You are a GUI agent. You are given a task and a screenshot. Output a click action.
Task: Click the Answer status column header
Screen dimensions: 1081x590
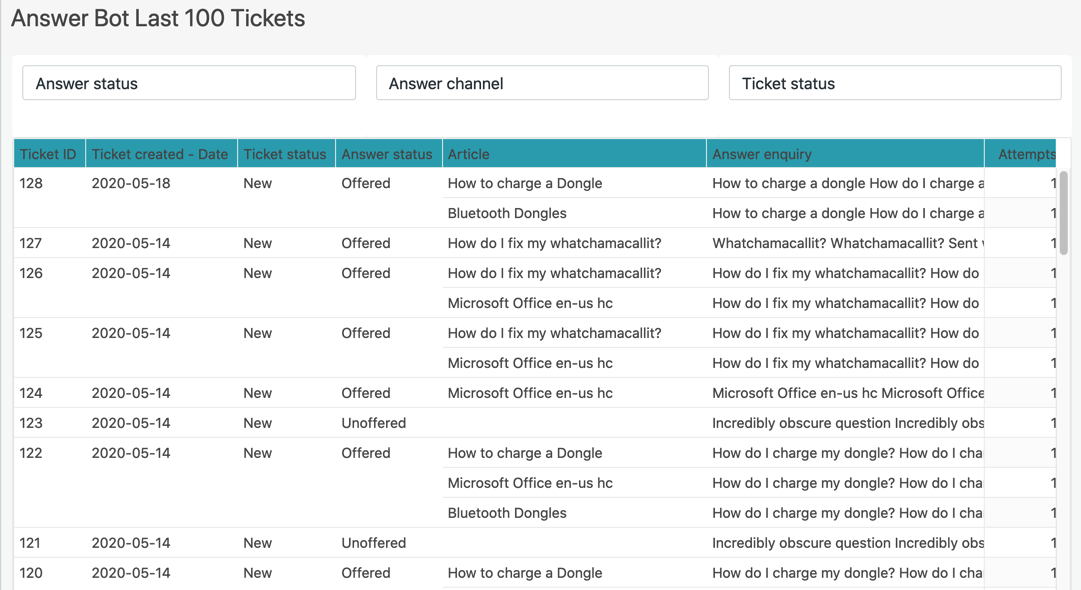(387, 154)
